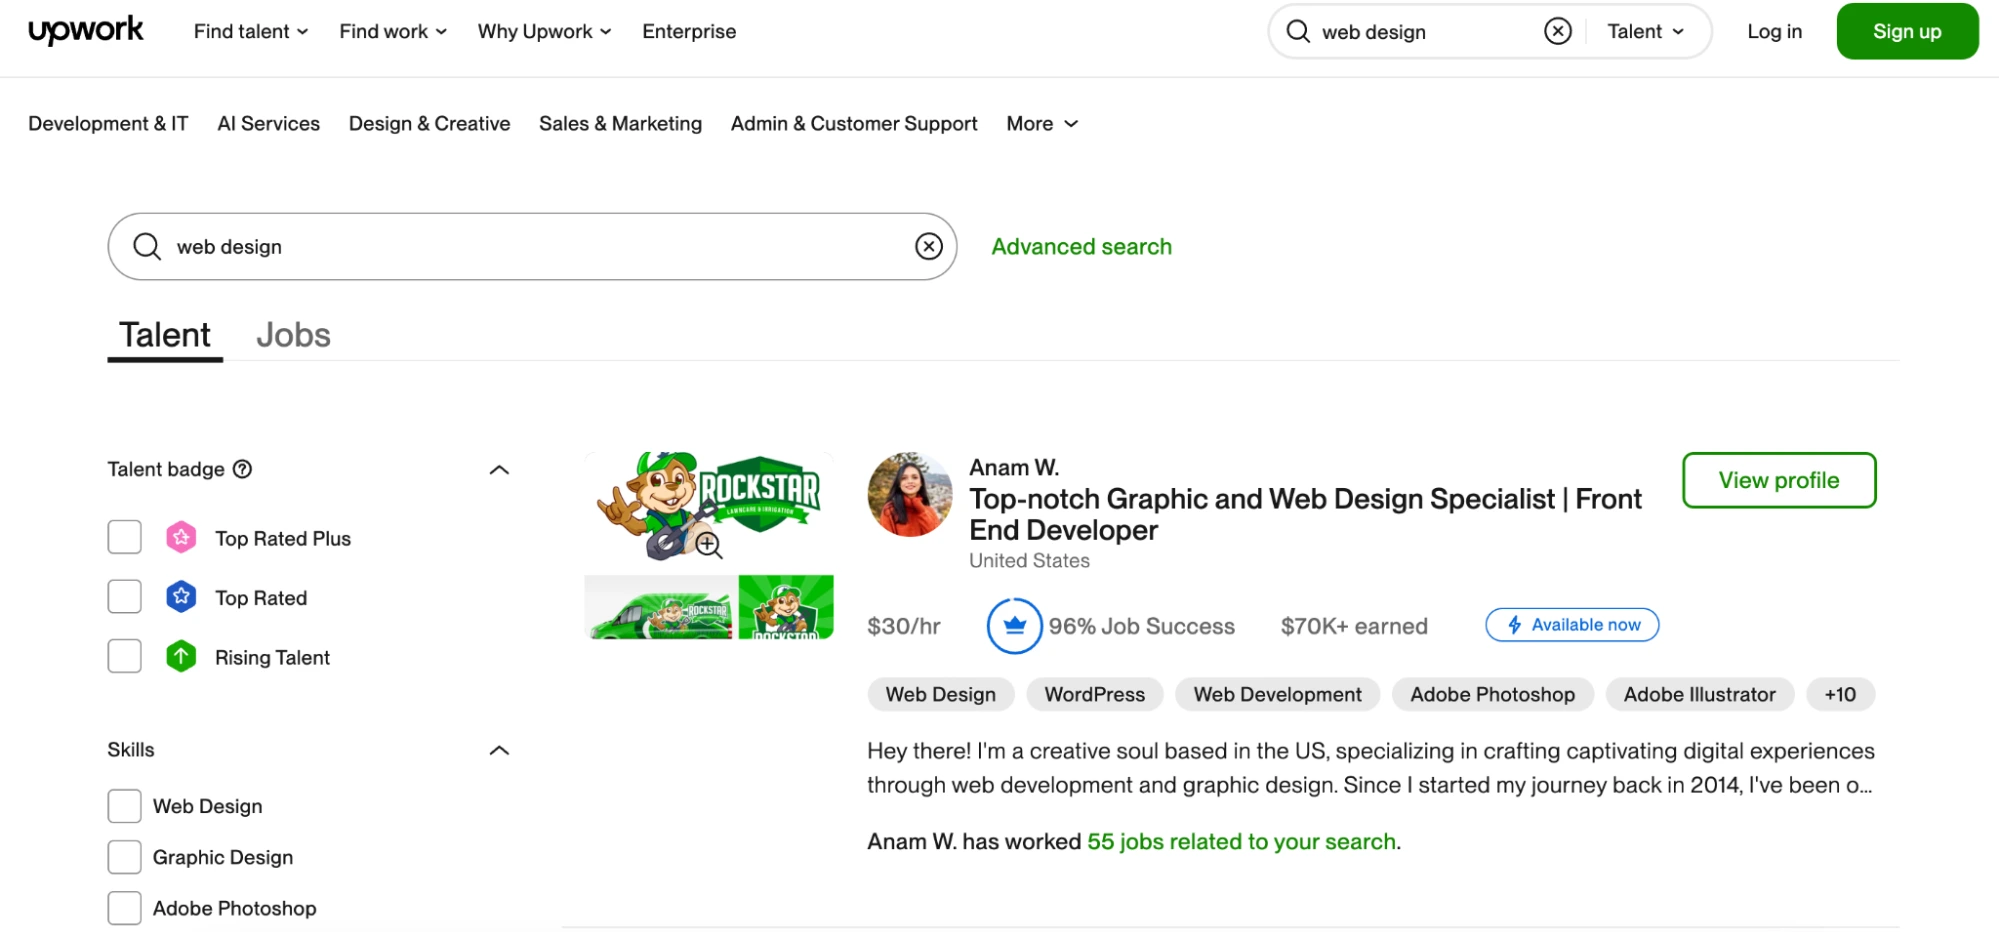The width and height of the screenshot is (1999, 933).
Task: Check the Web Design skill checkbox
Action: point(125,806)
